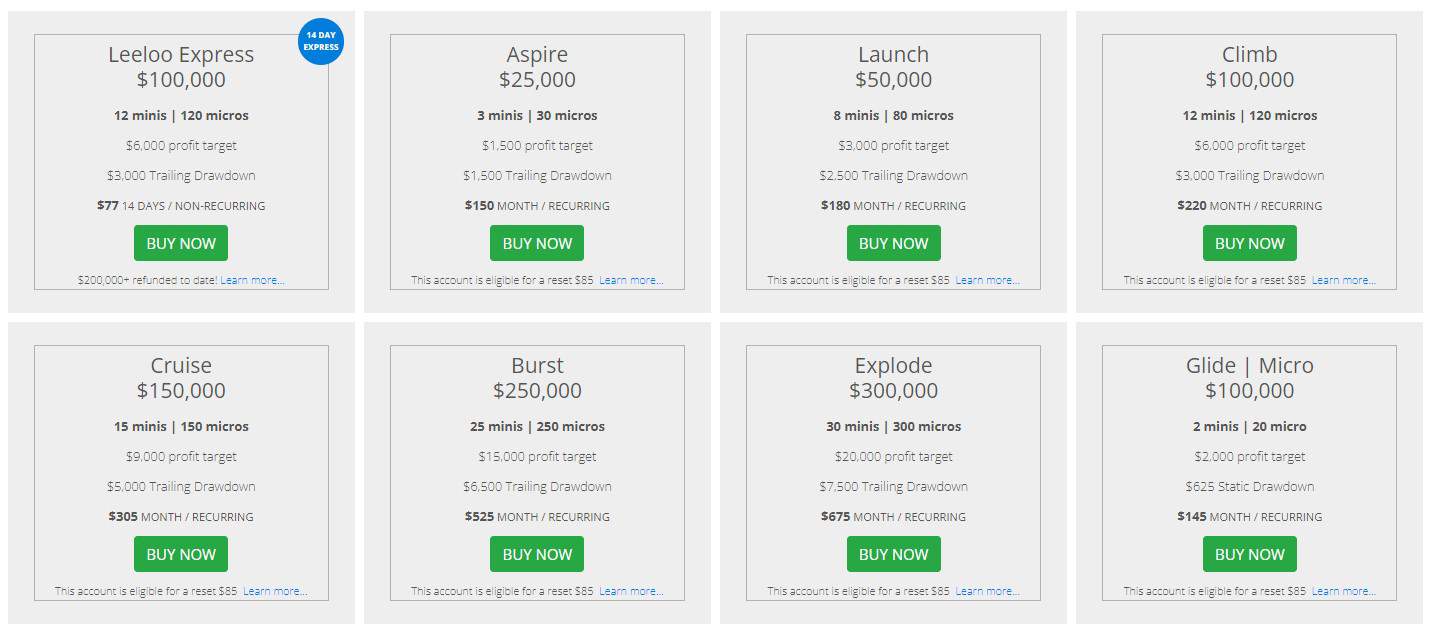Buy the Leeloo Express $100,000 account
Image resolution: width=1433 pixels, height=633 pixels.
point(181,243)
